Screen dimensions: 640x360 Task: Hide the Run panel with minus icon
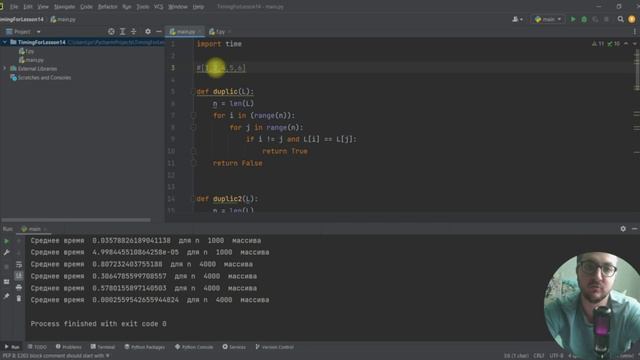point(634,229)
